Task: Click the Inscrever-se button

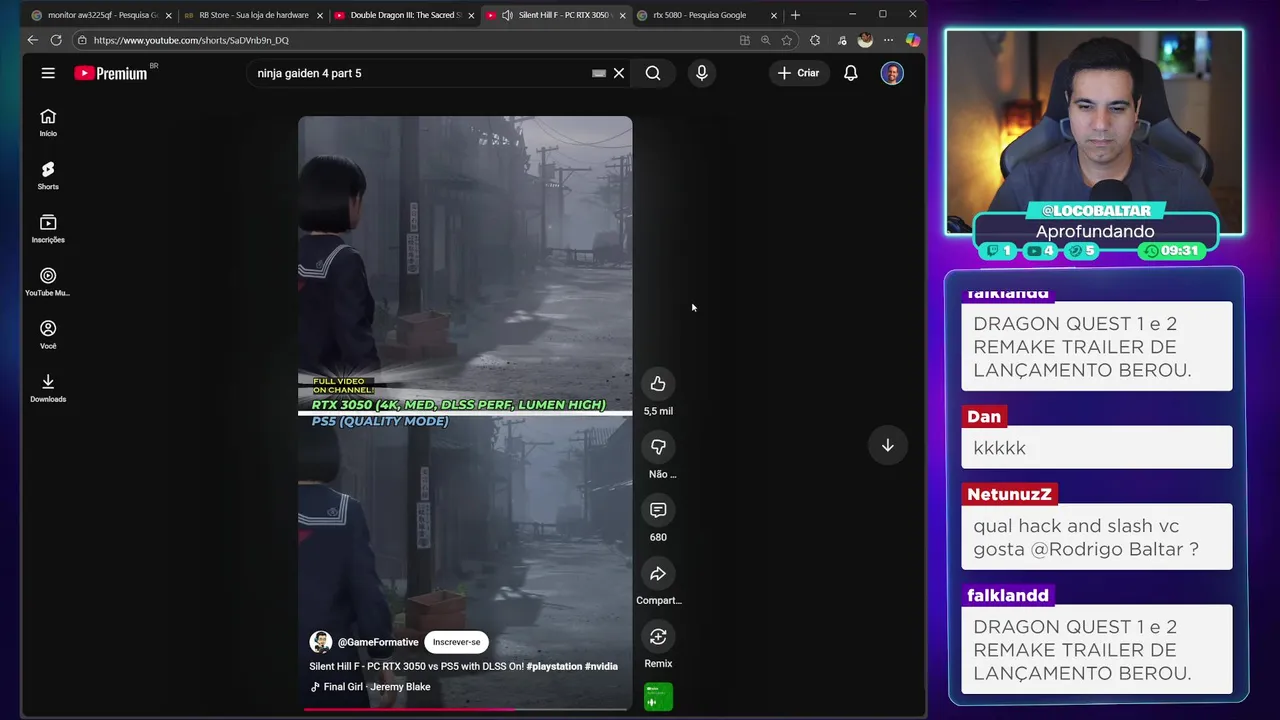Action: [x=456, y=642]
